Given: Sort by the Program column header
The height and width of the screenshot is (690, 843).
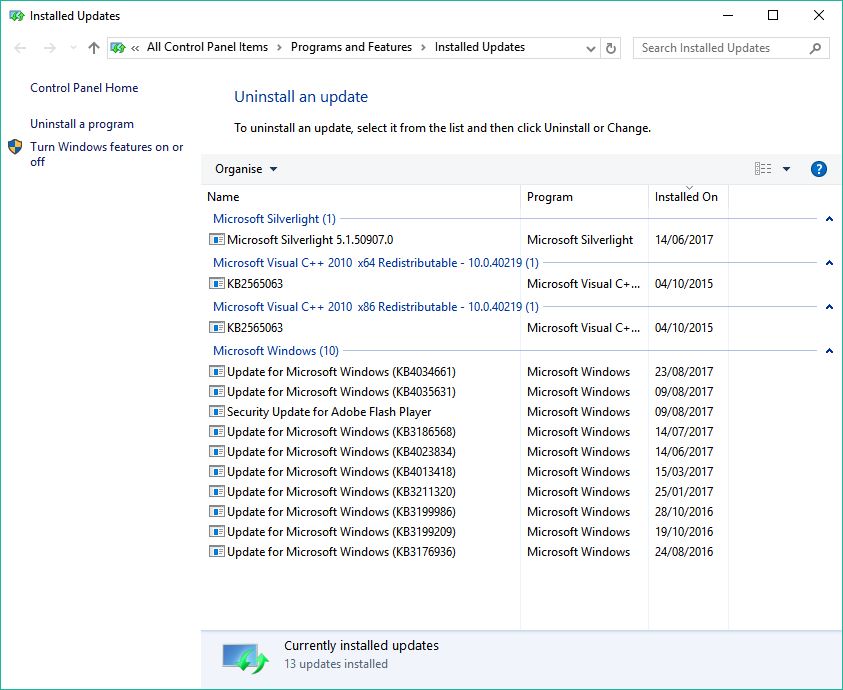Looking at the screenshot, I should click(584, 197).
